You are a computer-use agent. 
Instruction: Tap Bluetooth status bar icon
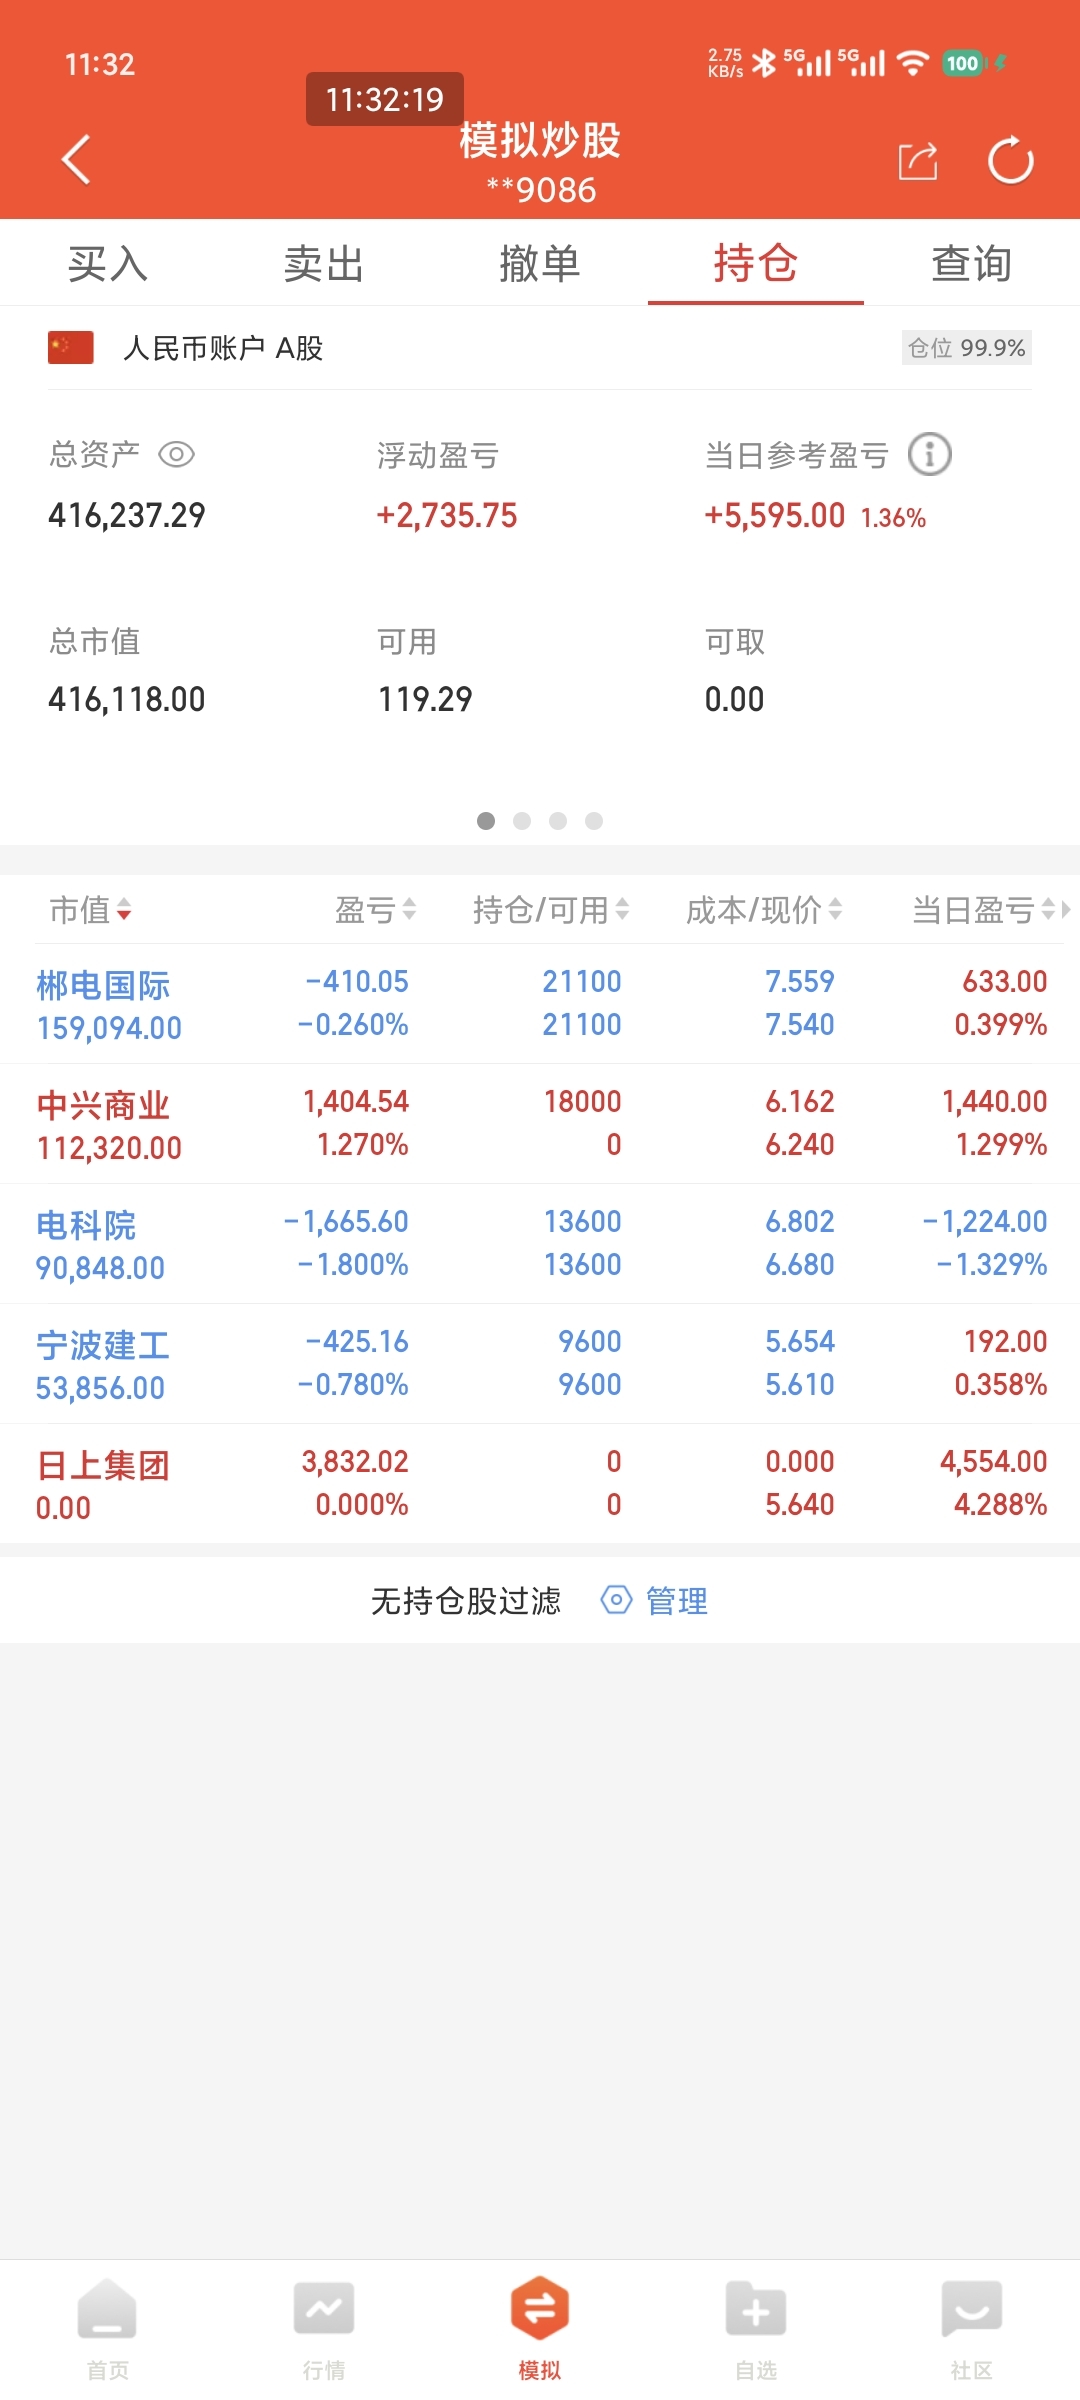coord(764,63)
